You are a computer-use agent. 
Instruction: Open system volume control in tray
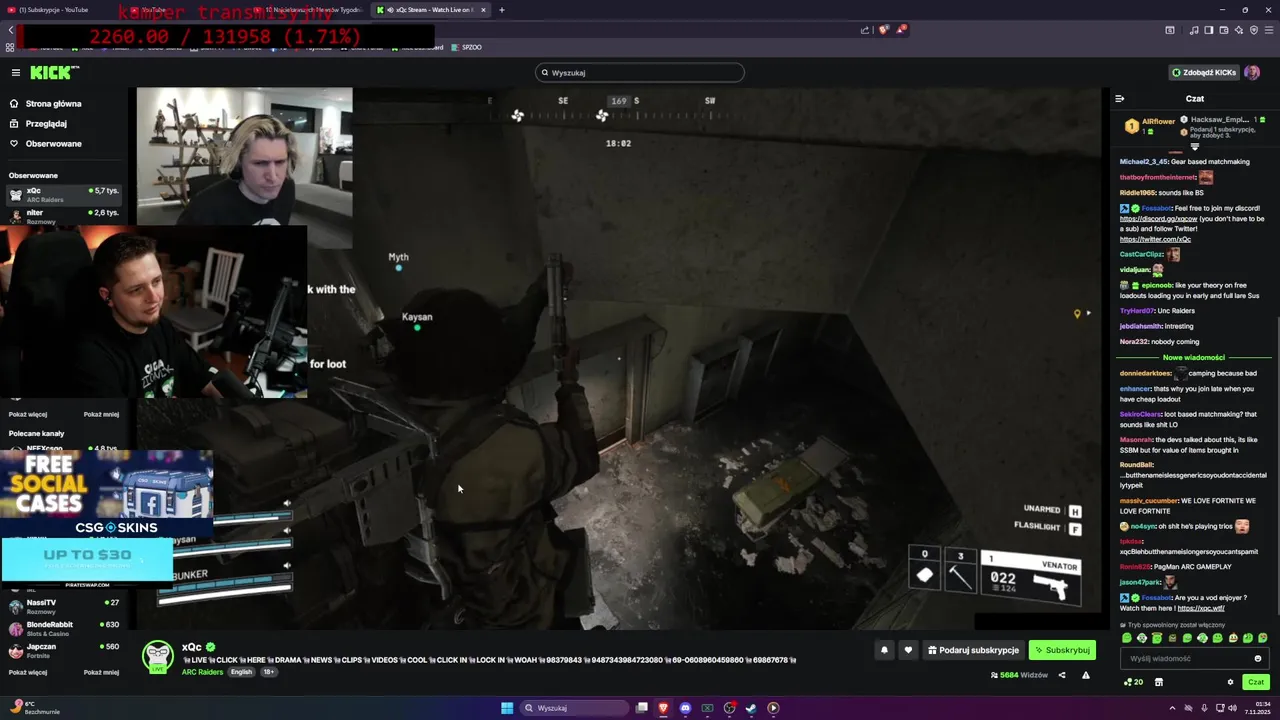coord(1230,708)
